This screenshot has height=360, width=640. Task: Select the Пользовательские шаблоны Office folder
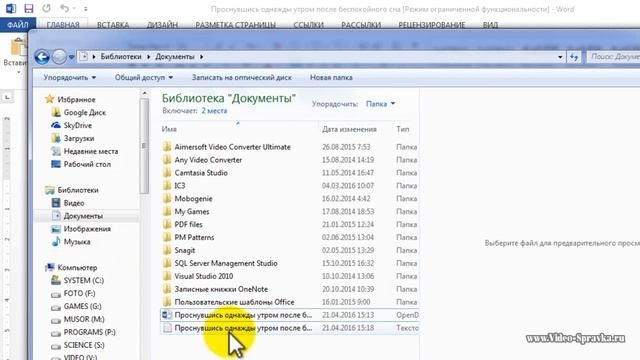click(234, 302)
